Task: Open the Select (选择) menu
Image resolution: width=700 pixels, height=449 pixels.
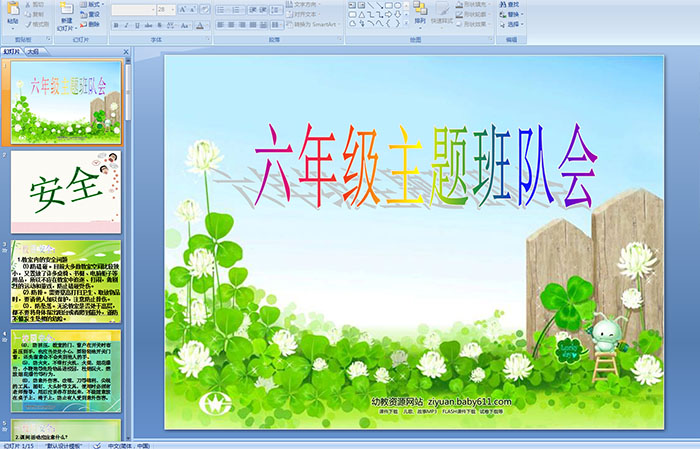Action: coord(512,24)
